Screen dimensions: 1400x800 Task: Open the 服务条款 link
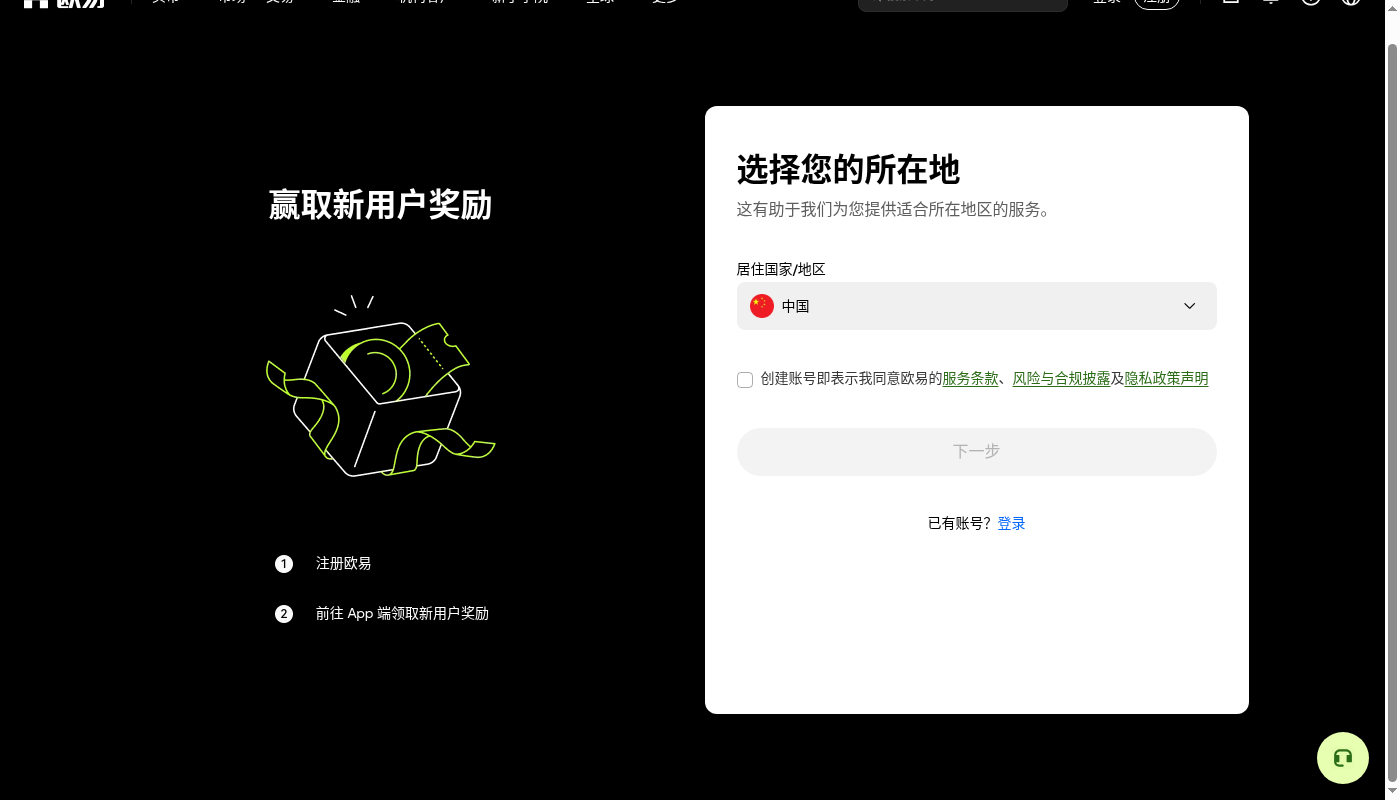tap(970, 379)
